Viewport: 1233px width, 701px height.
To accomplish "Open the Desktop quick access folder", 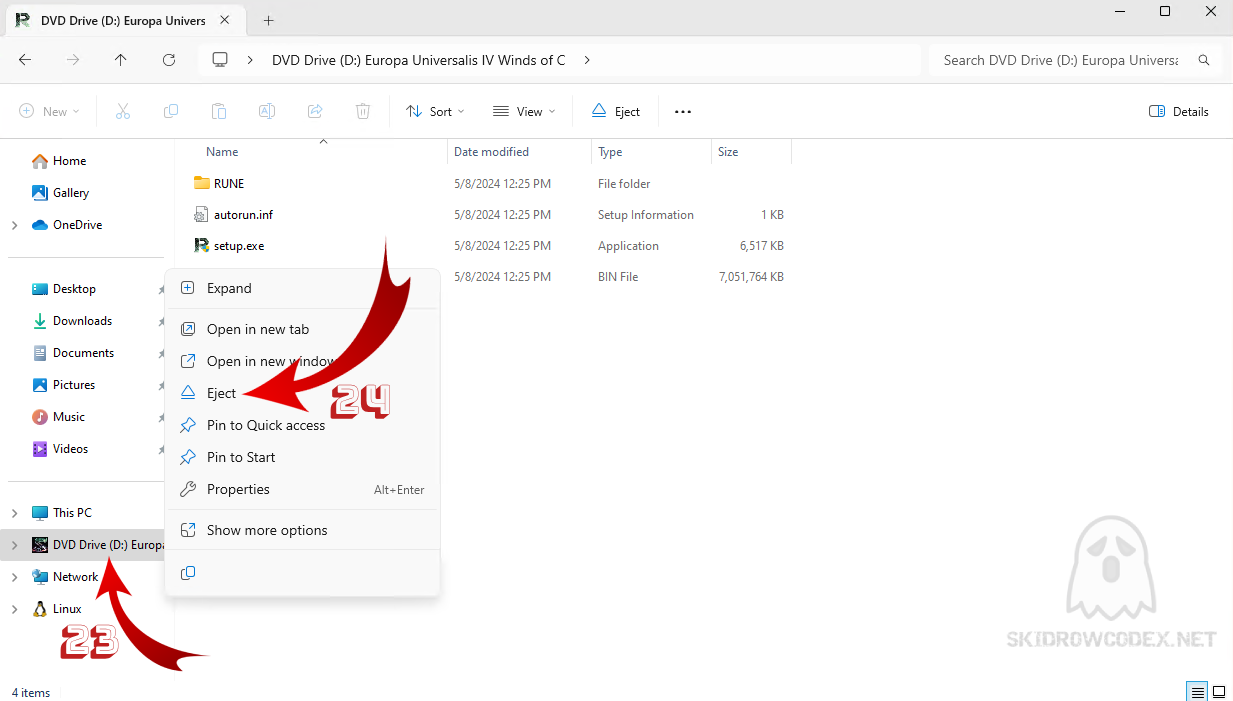I will 64,289.
